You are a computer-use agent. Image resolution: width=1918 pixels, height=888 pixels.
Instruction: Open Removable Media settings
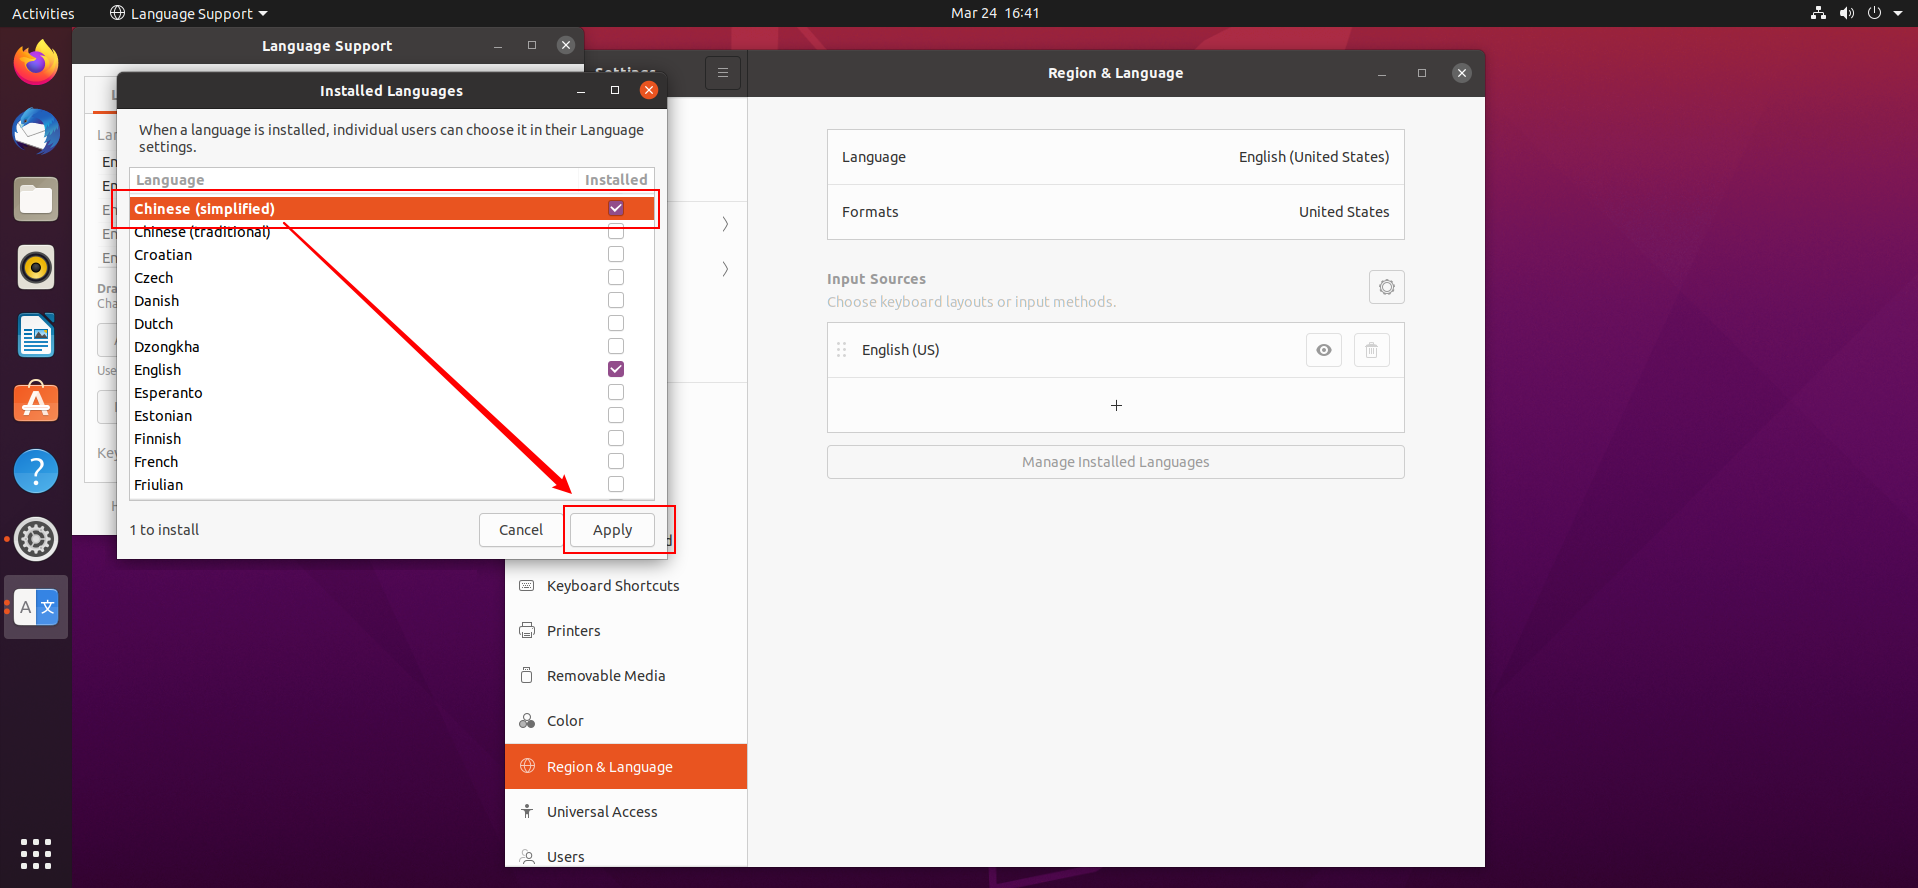[626, 676]
